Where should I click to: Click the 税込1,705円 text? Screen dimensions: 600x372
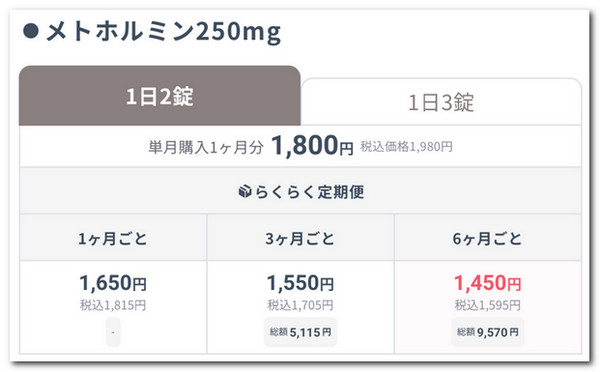pyautogui.click(x=300, y=305)
